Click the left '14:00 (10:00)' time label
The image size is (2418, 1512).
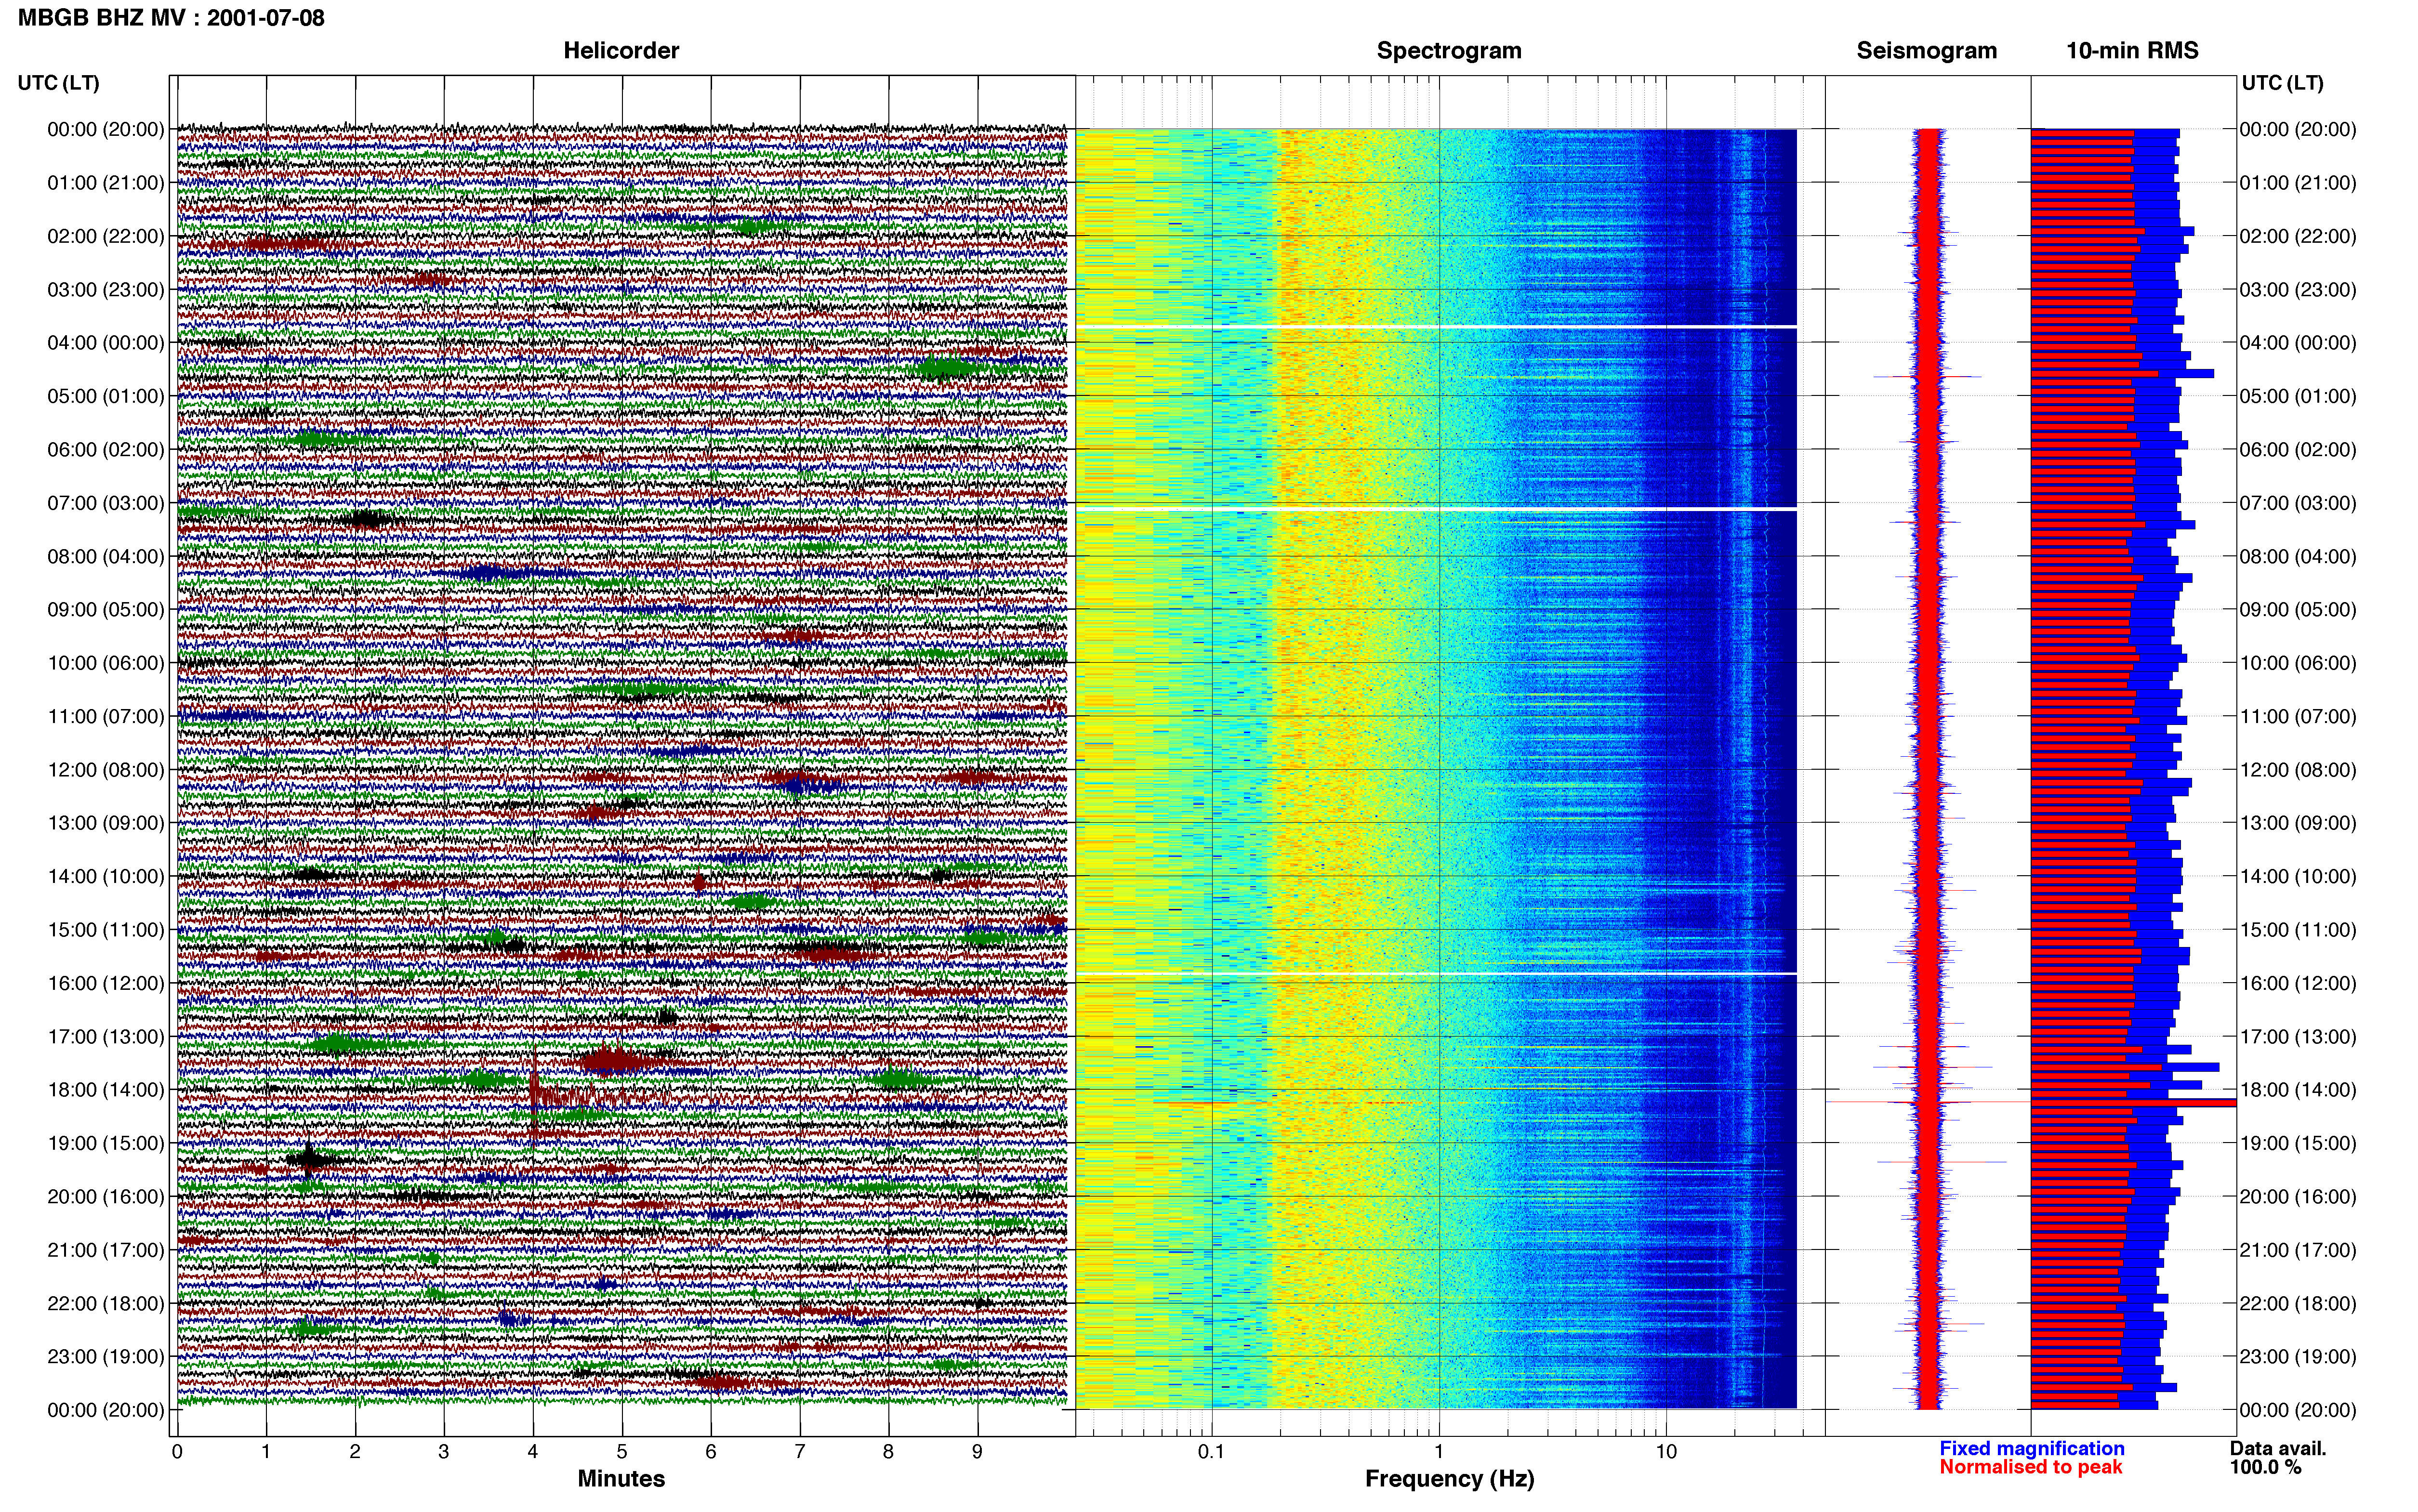(106, 877)
